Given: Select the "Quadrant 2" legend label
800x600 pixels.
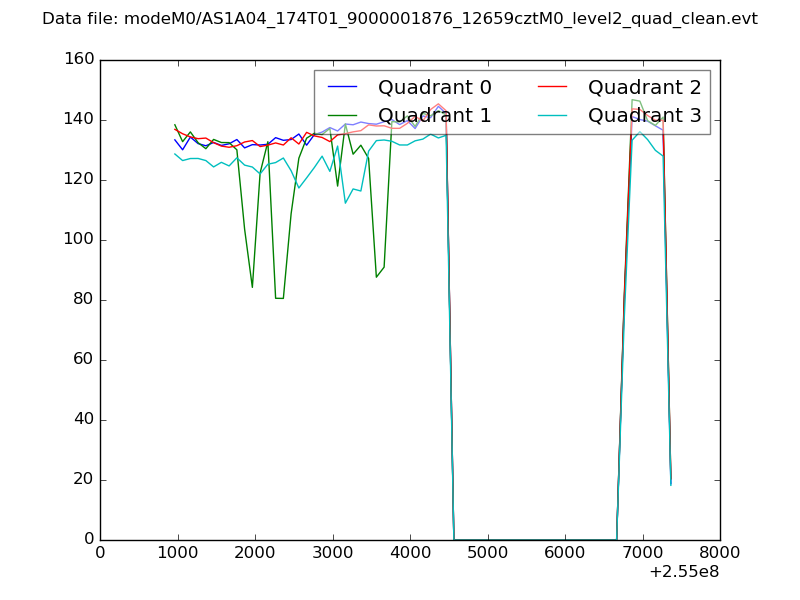Looking at the screenshot, I should point(644,87).
